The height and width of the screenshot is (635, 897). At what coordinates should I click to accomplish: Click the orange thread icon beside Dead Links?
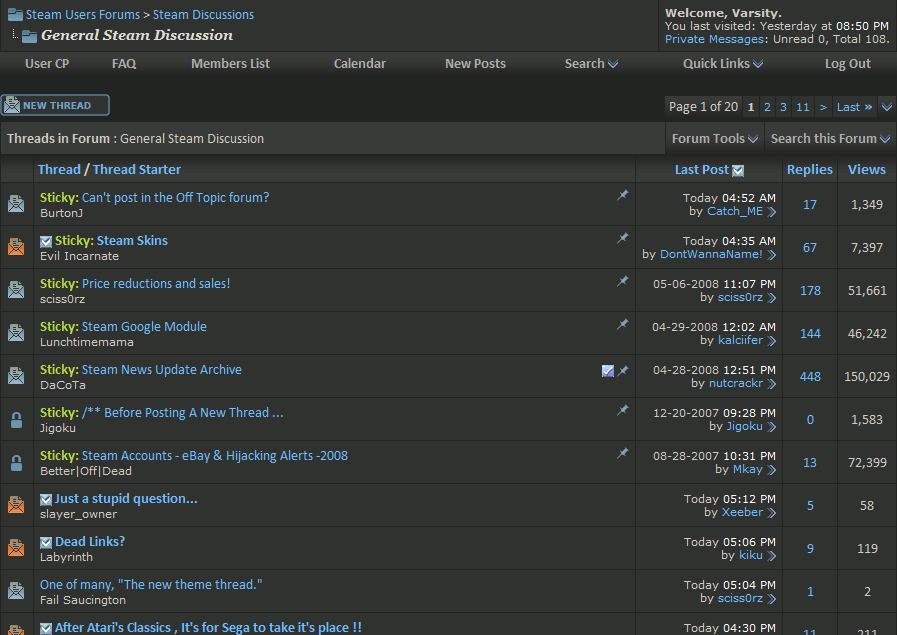click(x=16, y=547)
